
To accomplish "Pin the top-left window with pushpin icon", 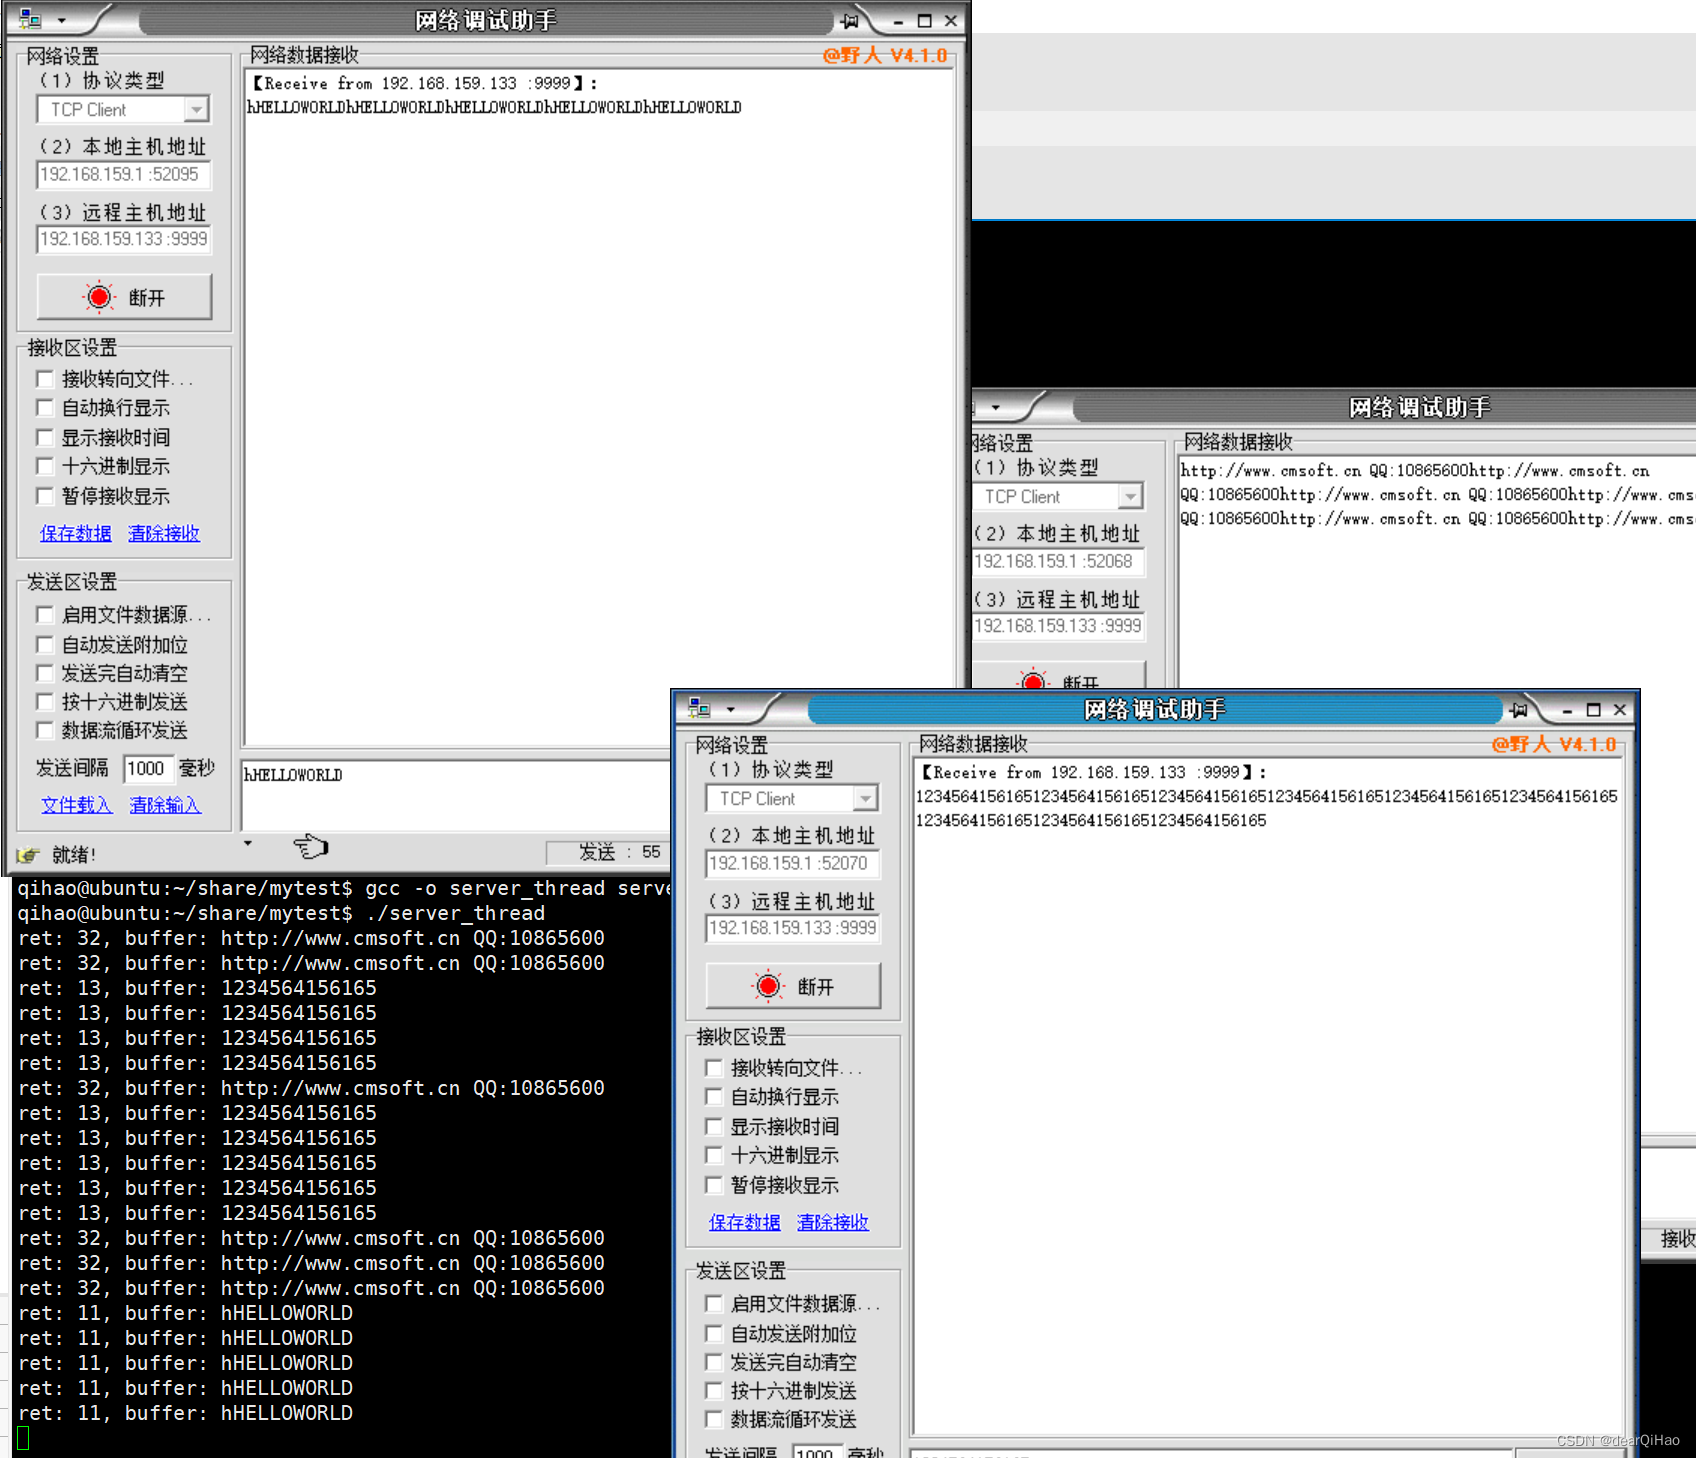I will pyautogui.click(x=850, y=20).
